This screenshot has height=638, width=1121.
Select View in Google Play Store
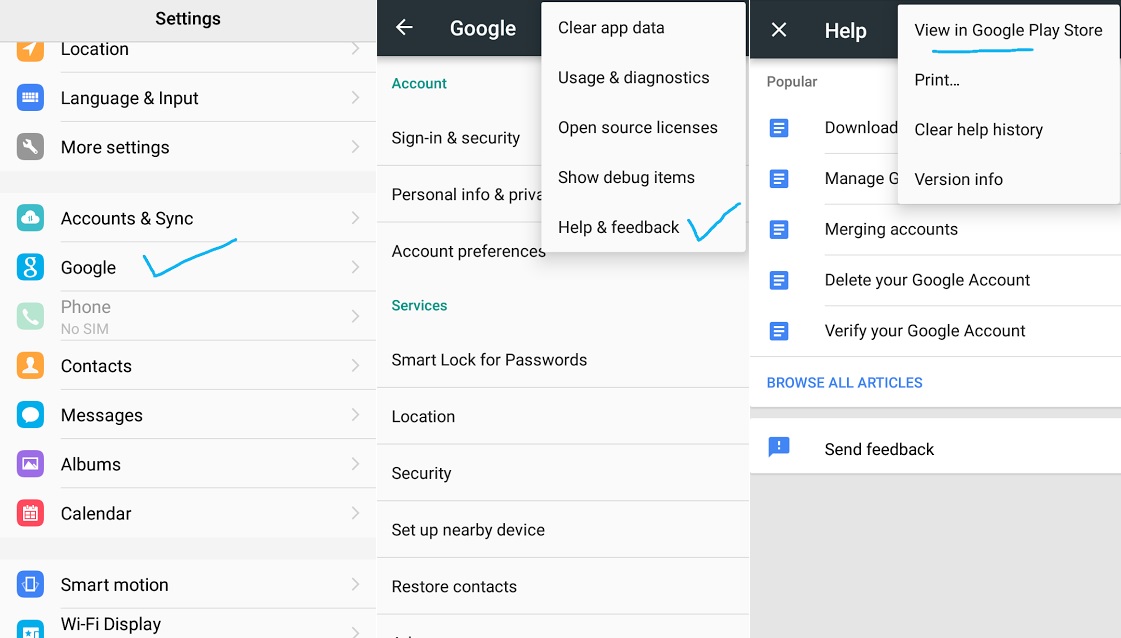pos(1007,30)
